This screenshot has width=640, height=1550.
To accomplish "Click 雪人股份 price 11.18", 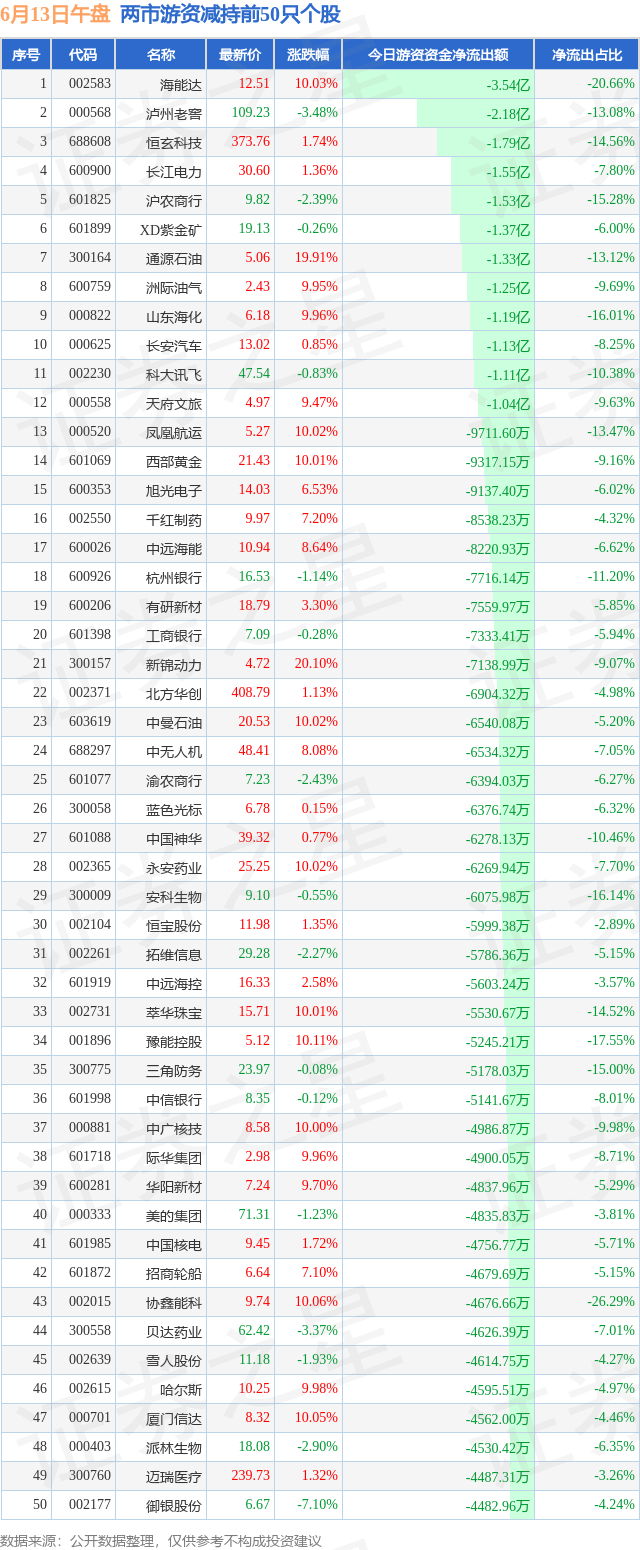I will pos(254,1360).
